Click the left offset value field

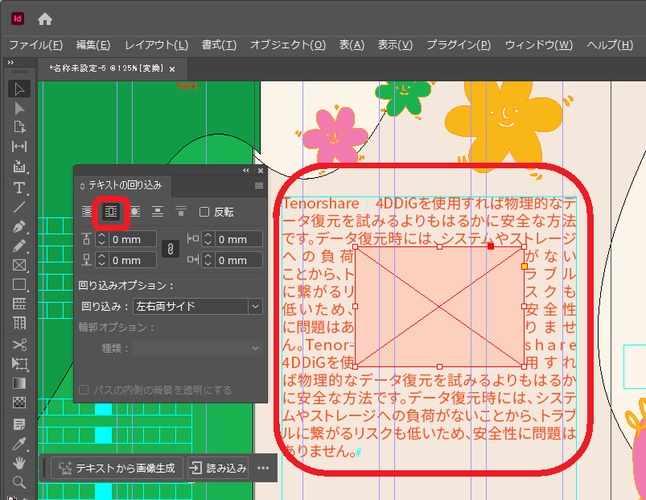point(238,239)
